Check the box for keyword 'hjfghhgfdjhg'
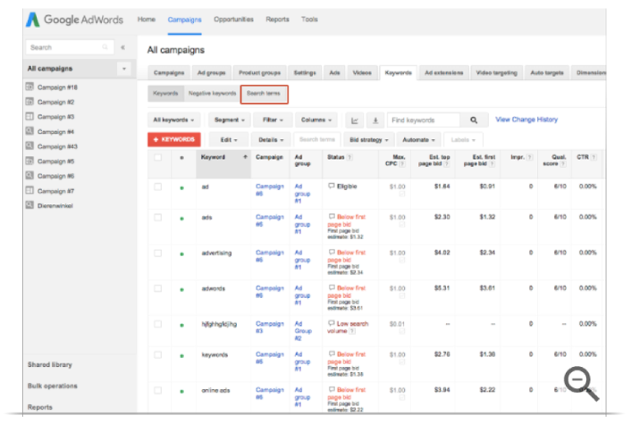Screen dimensions: 640x432 pos(158,324)
